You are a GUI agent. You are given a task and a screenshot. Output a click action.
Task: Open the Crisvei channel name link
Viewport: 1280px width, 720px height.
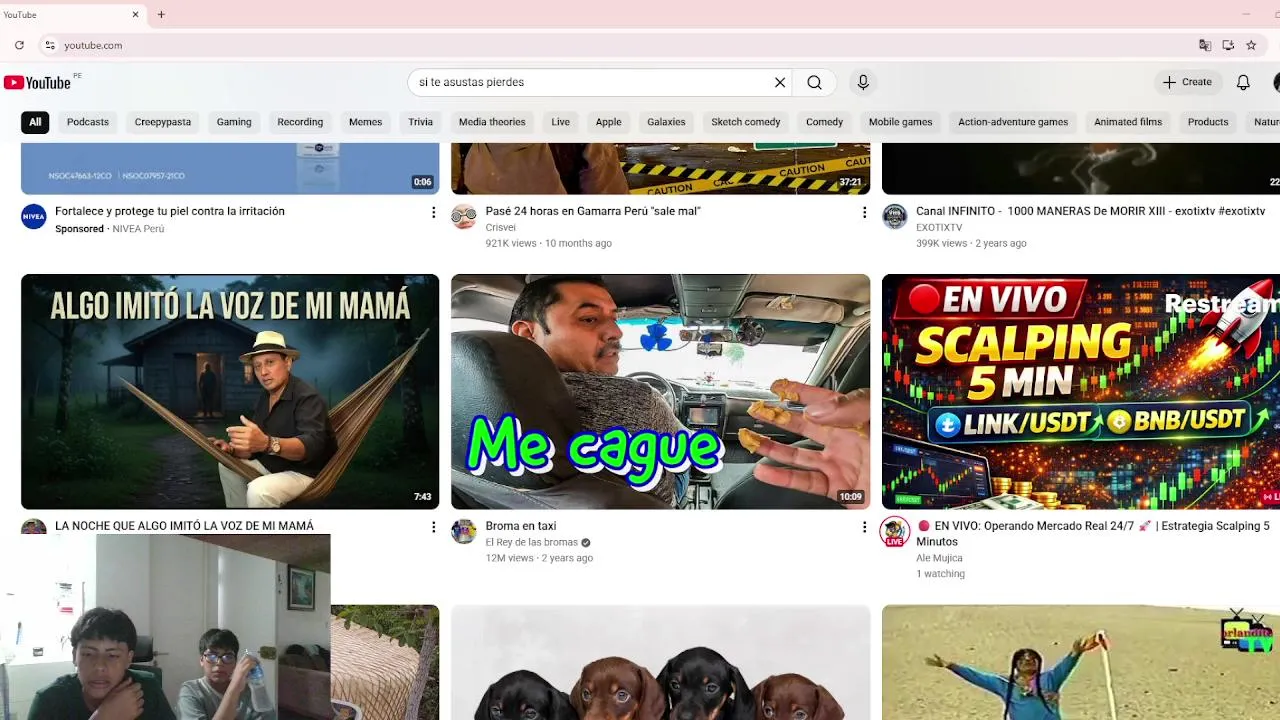coord(500,227)
